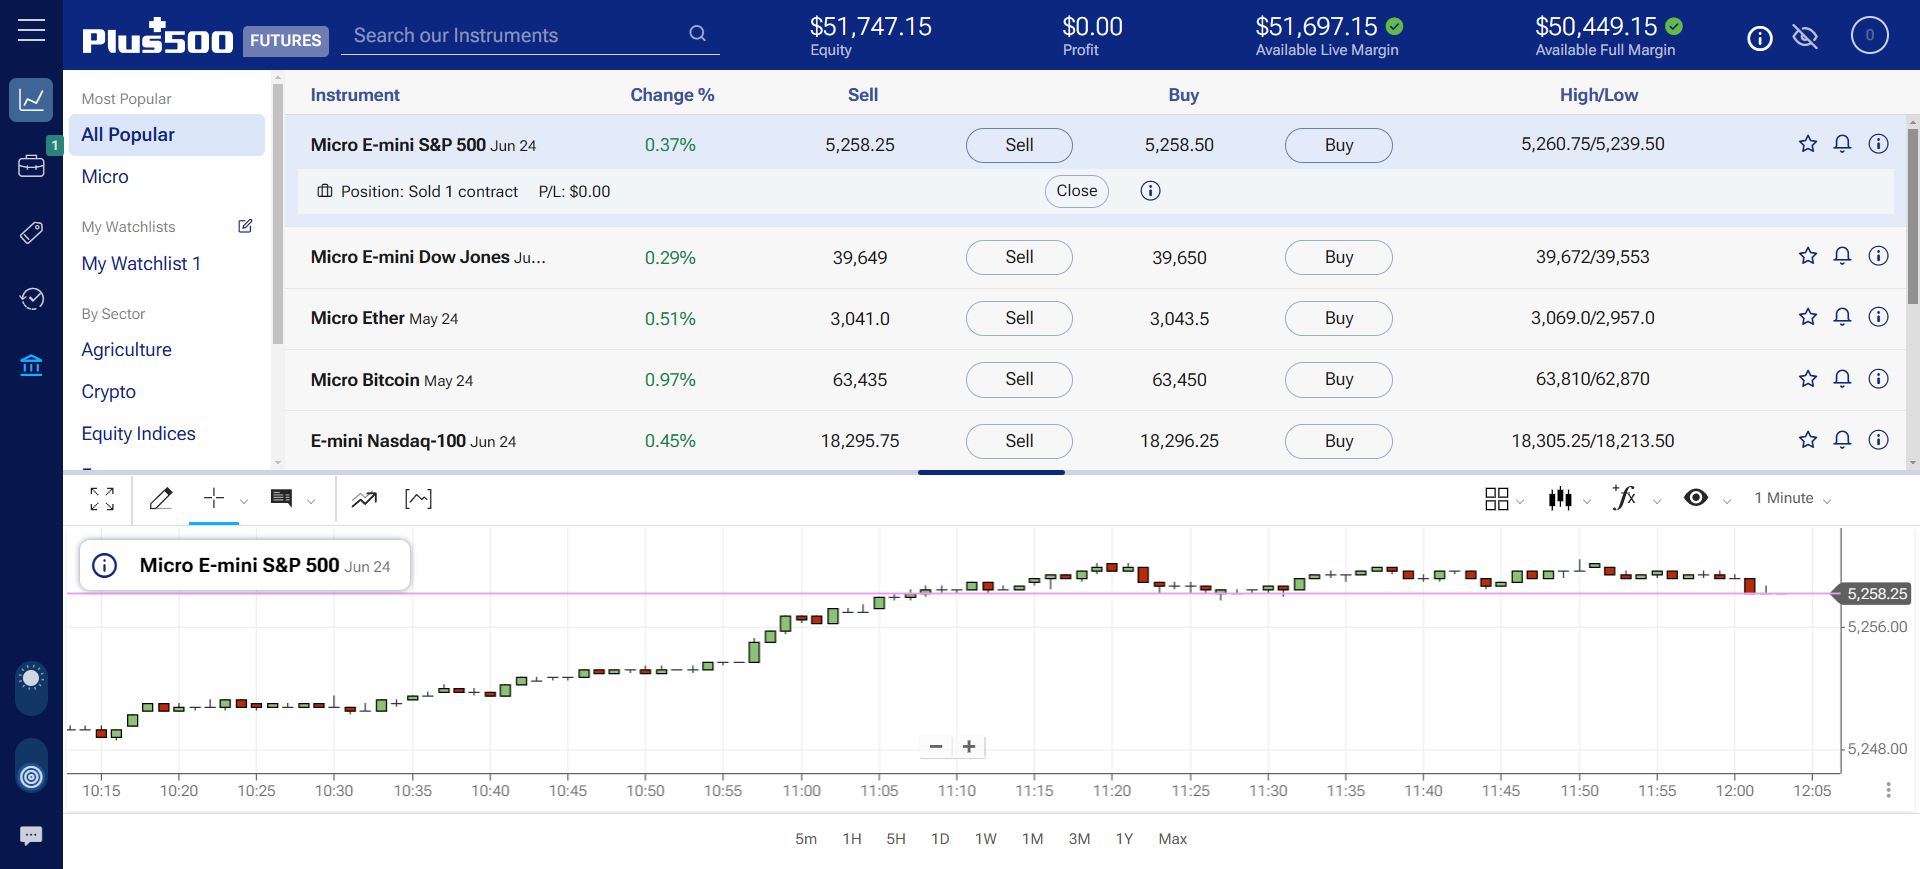Sell Micro Ether May 24
Screen dimensions: 1920x869
tap(1019, 318)
